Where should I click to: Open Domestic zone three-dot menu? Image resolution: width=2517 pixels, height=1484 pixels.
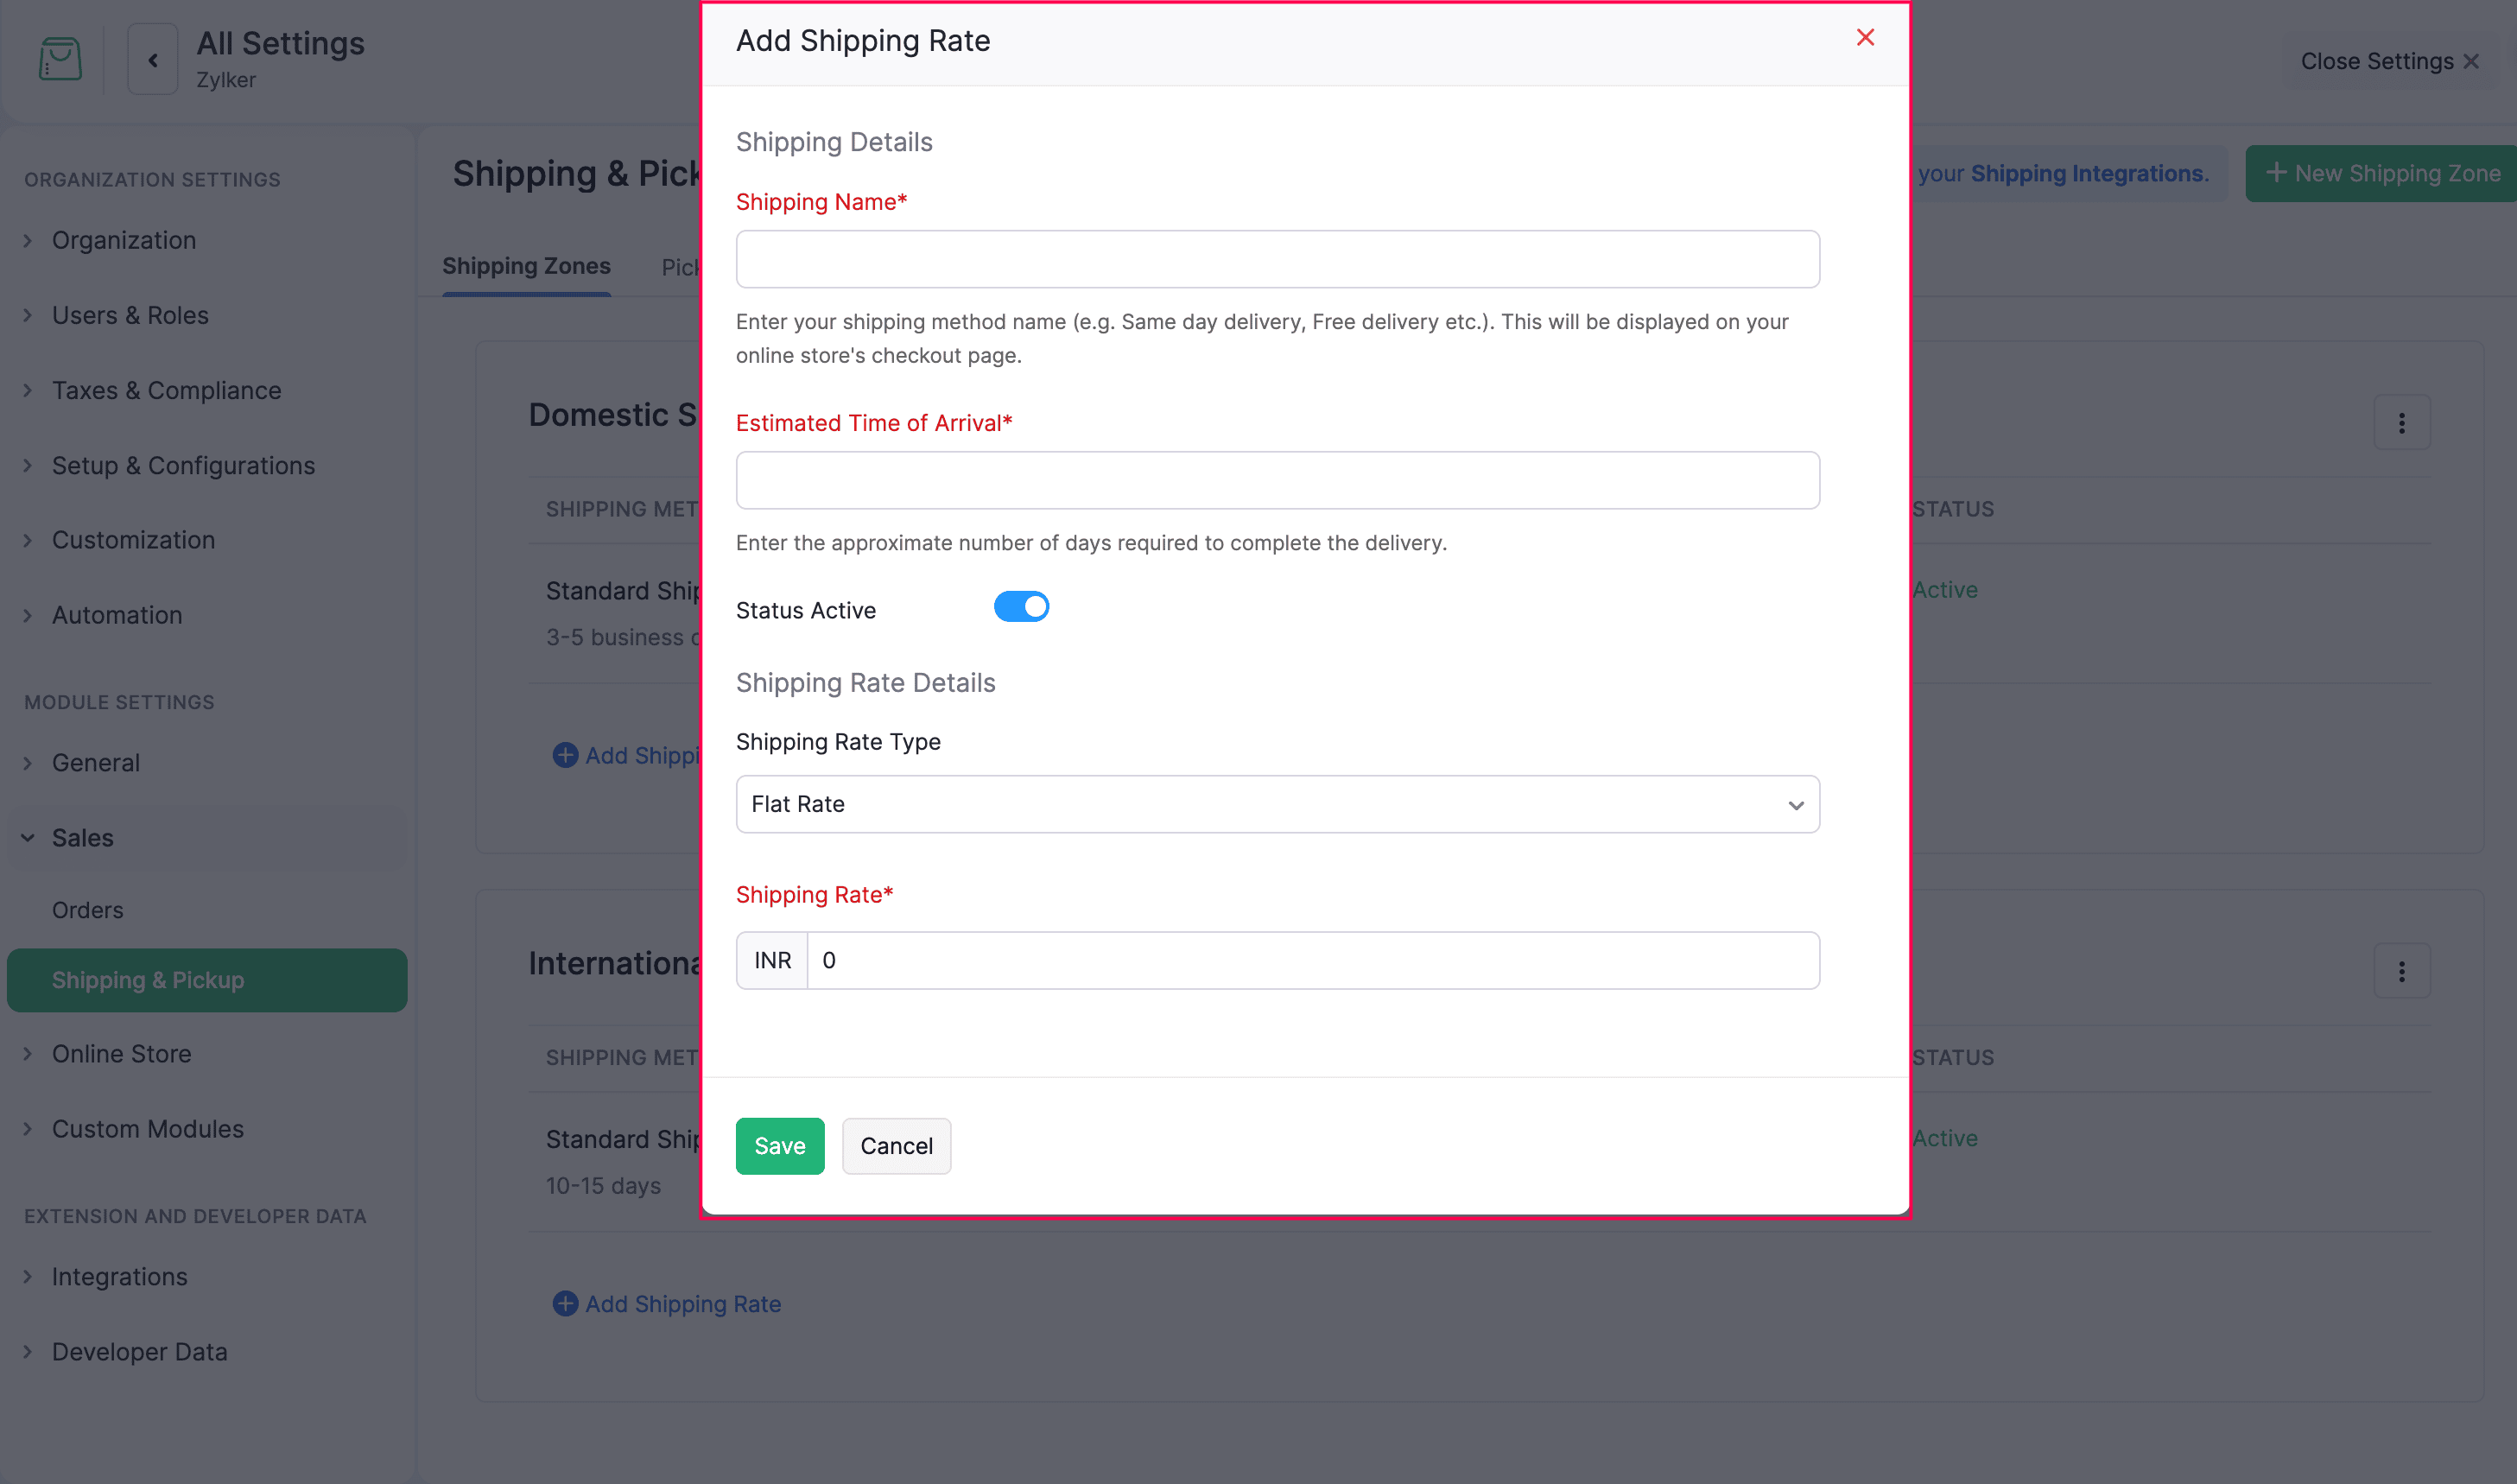coord(2402,423)
